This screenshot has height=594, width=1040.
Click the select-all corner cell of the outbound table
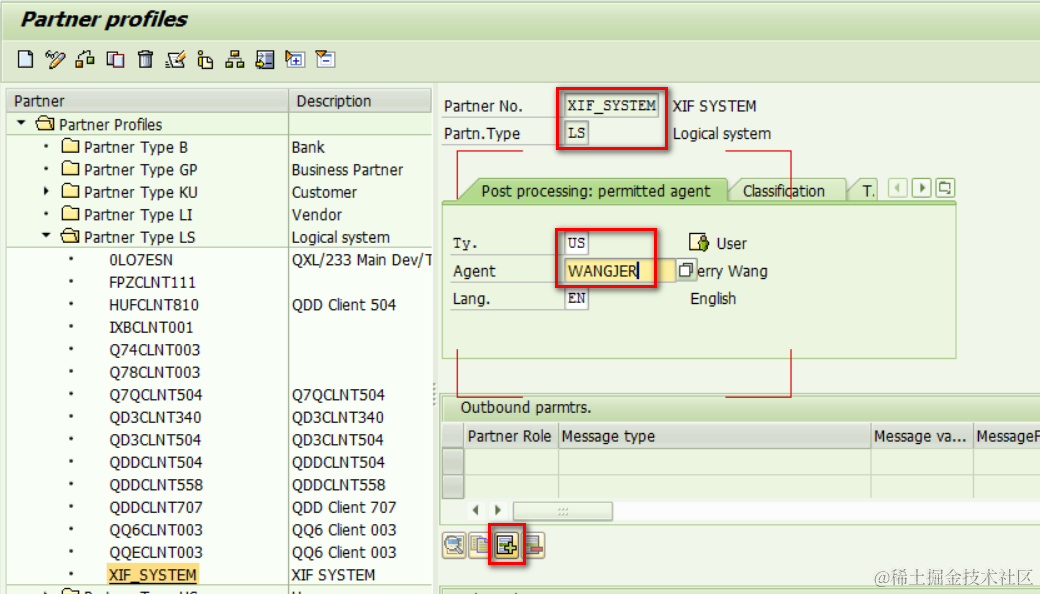click(453, 436)
